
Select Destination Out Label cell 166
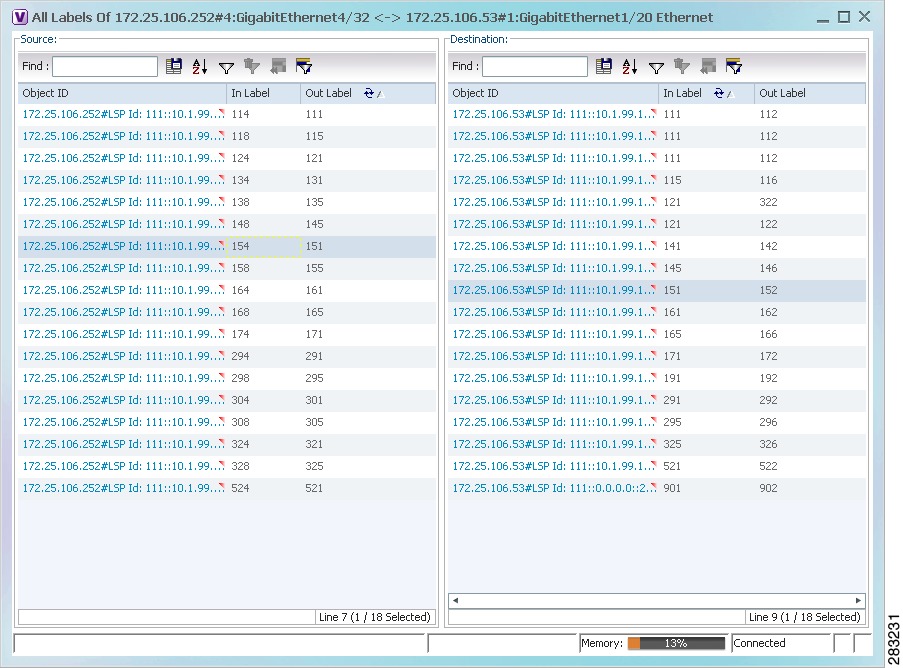[x=810, y=334]
